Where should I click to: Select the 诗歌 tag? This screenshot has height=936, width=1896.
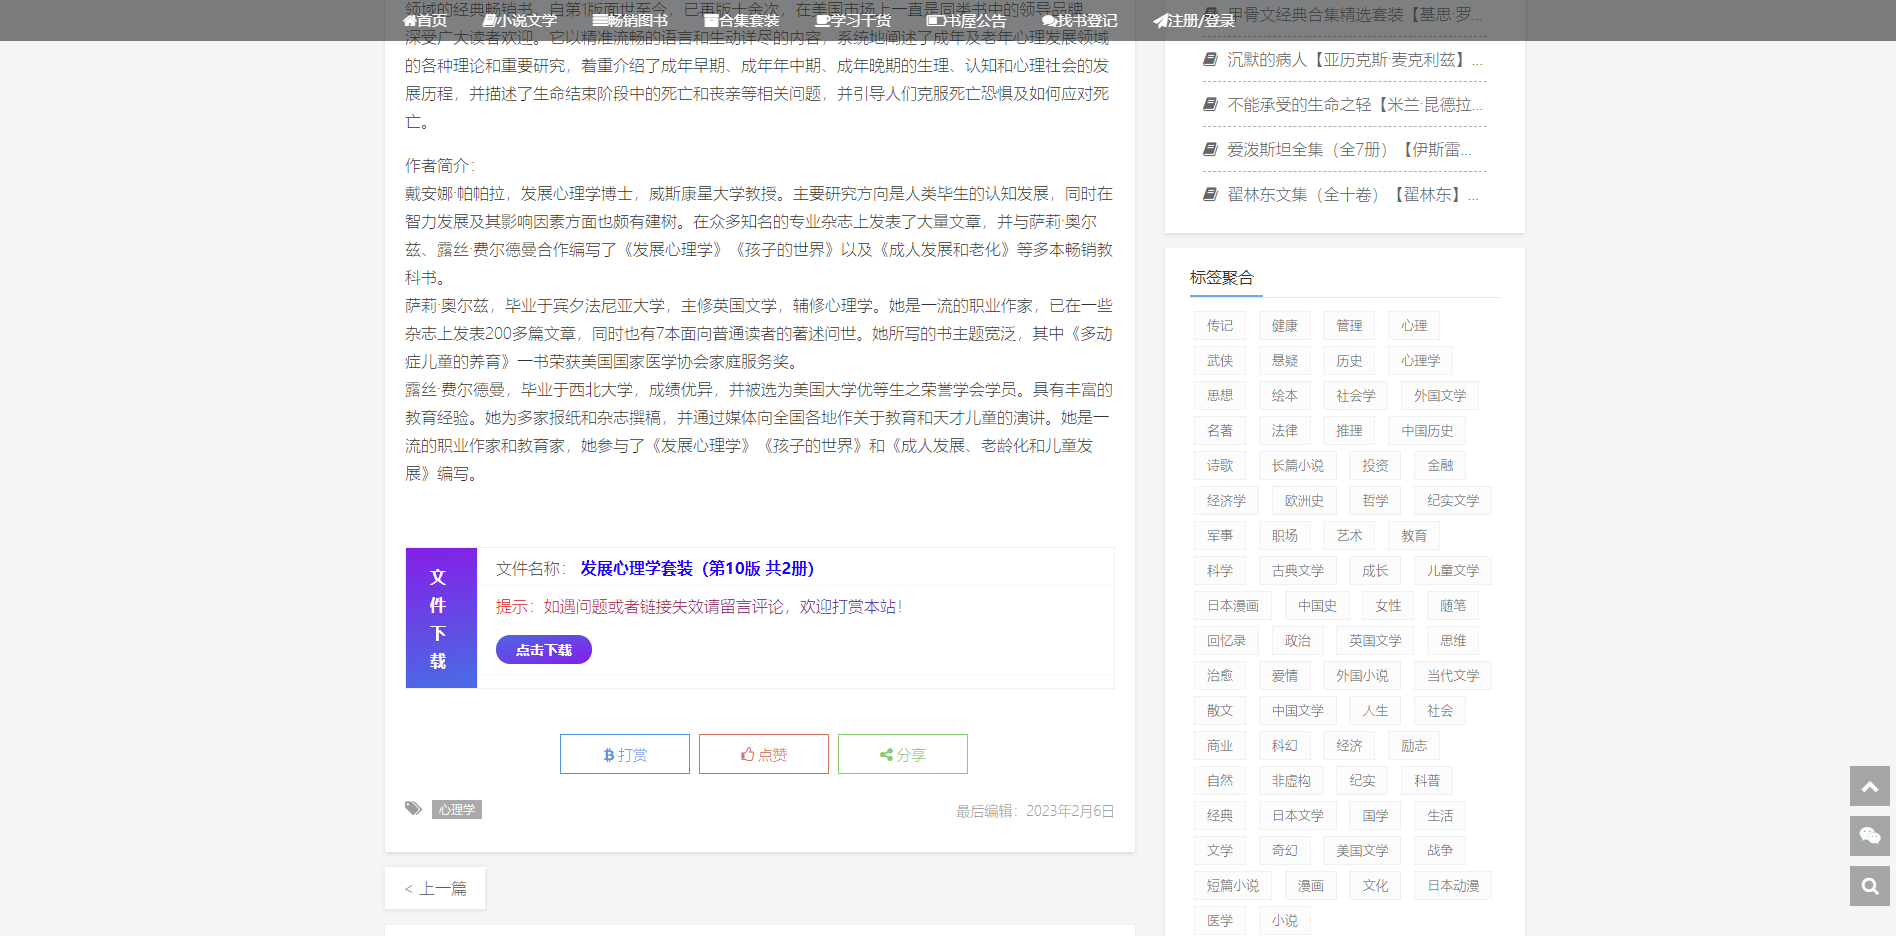(1220, 466)
